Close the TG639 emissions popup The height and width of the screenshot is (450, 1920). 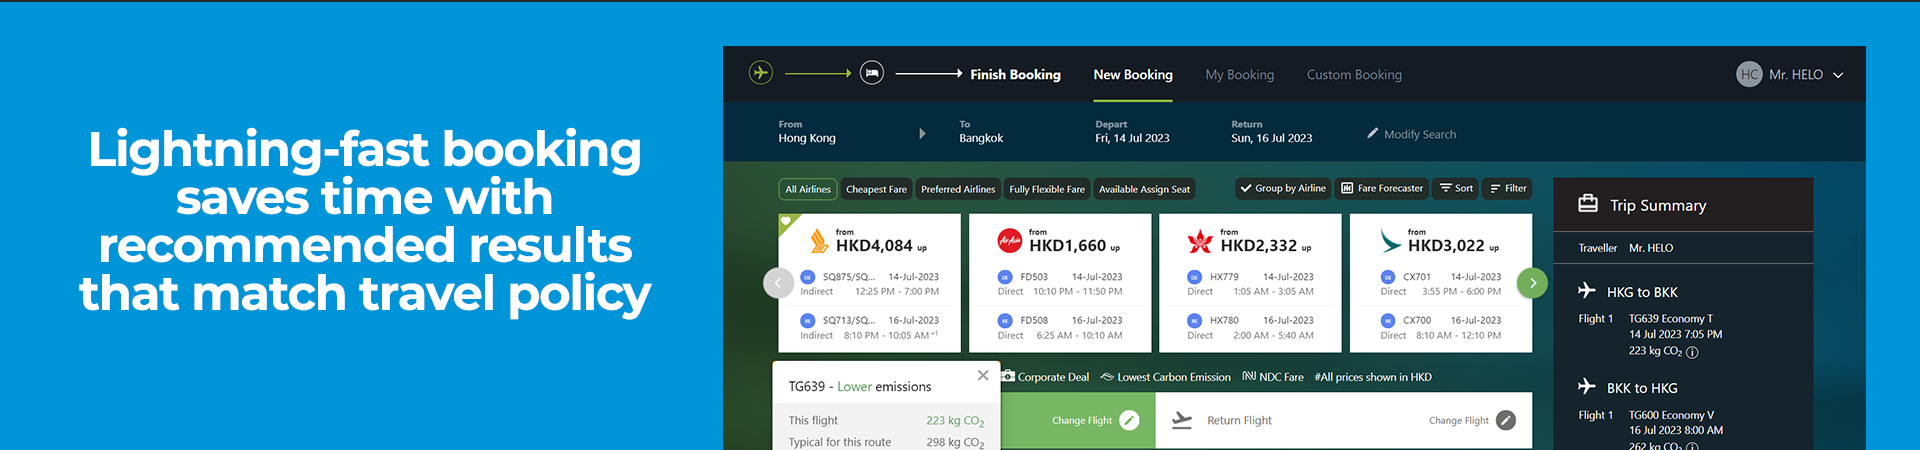point(983,375)
